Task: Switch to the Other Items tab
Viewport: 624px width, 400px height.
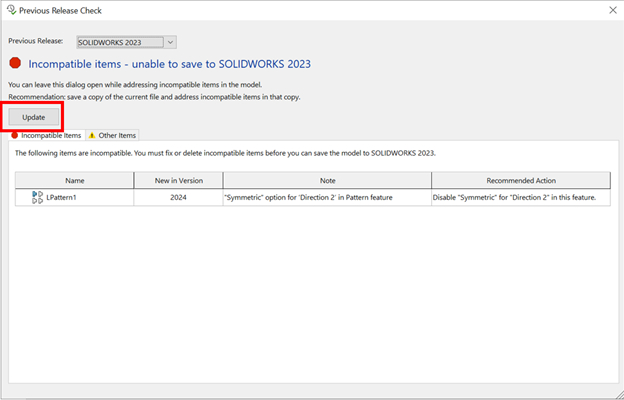Action: tap(113, 135)
